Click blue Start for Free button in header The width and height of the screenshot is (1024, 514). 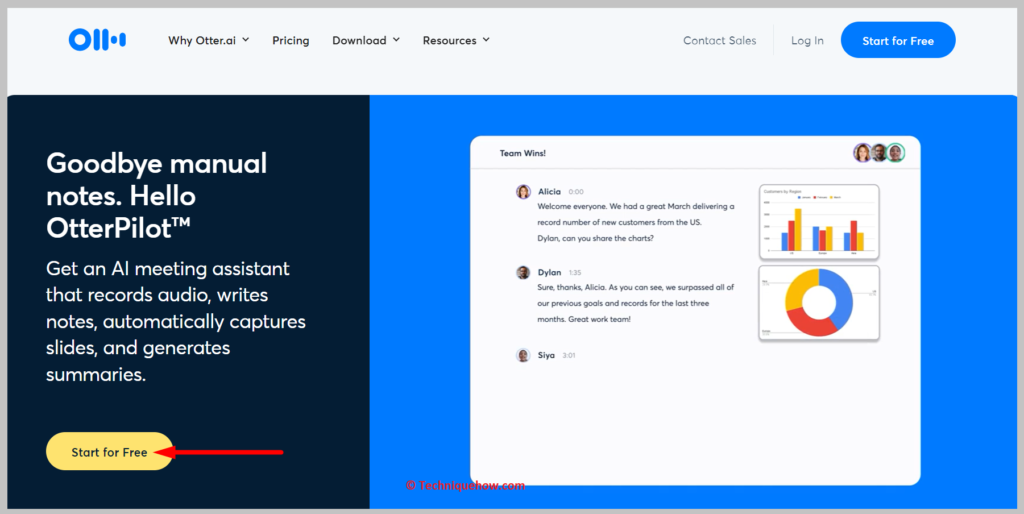898,40
